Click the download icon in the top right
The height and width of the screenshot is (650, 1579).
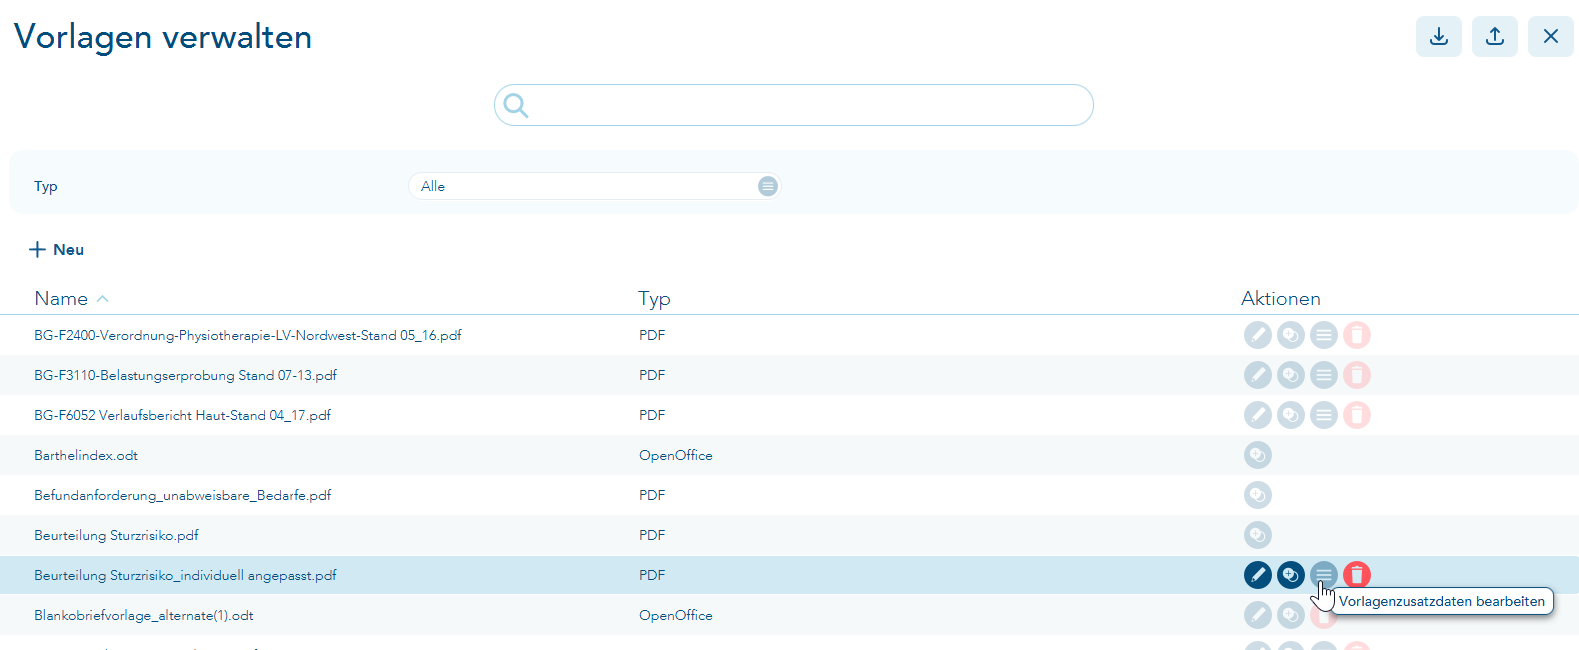pyautogui.click(x=1438, y=37)
